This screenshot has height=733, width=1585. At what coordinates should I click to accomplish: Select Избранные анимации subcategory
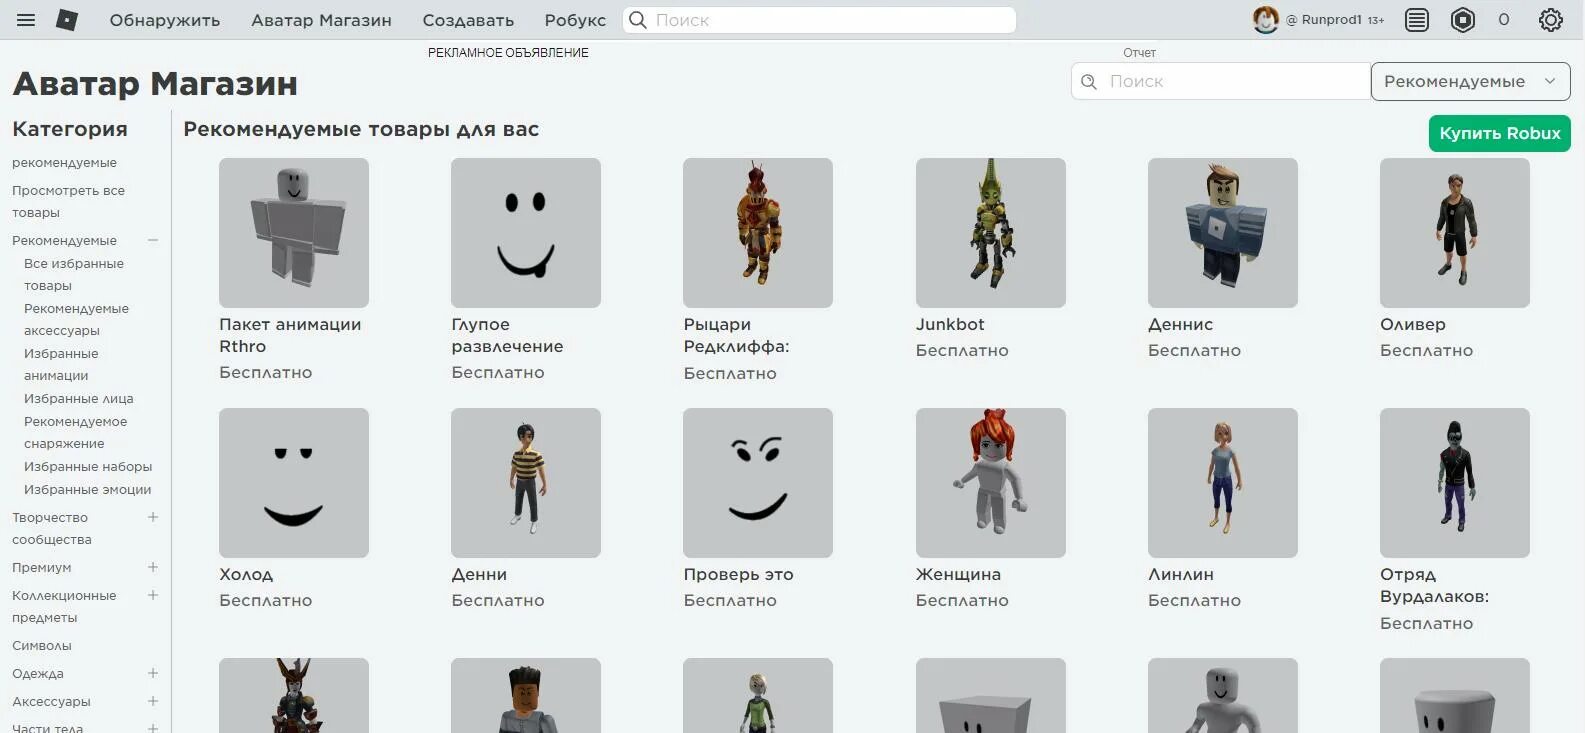point(61,364)
